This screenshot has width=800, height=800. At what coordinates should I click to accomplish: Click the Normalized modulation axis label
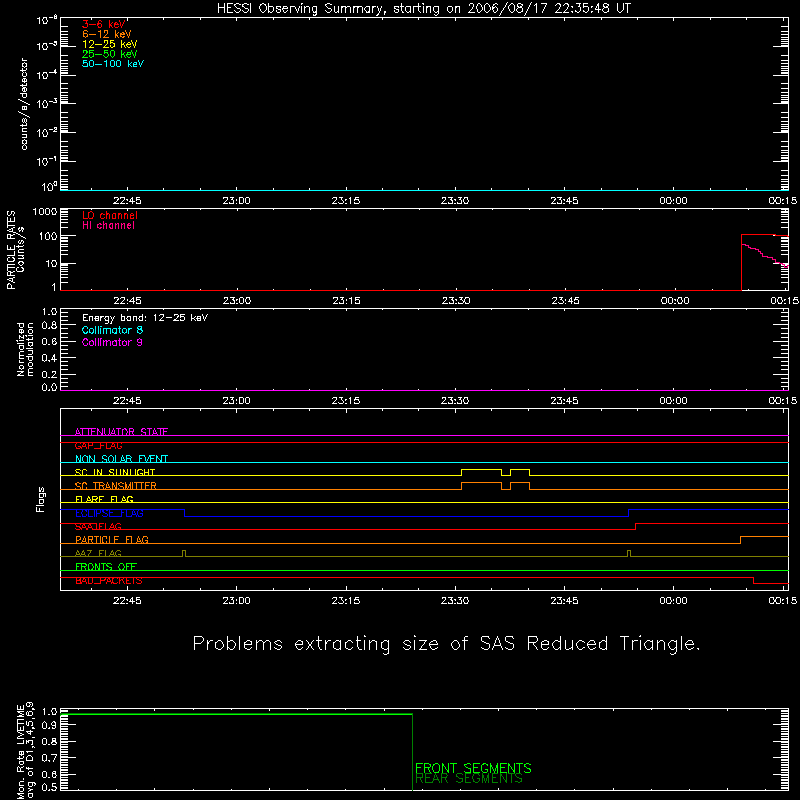(25, 349)
